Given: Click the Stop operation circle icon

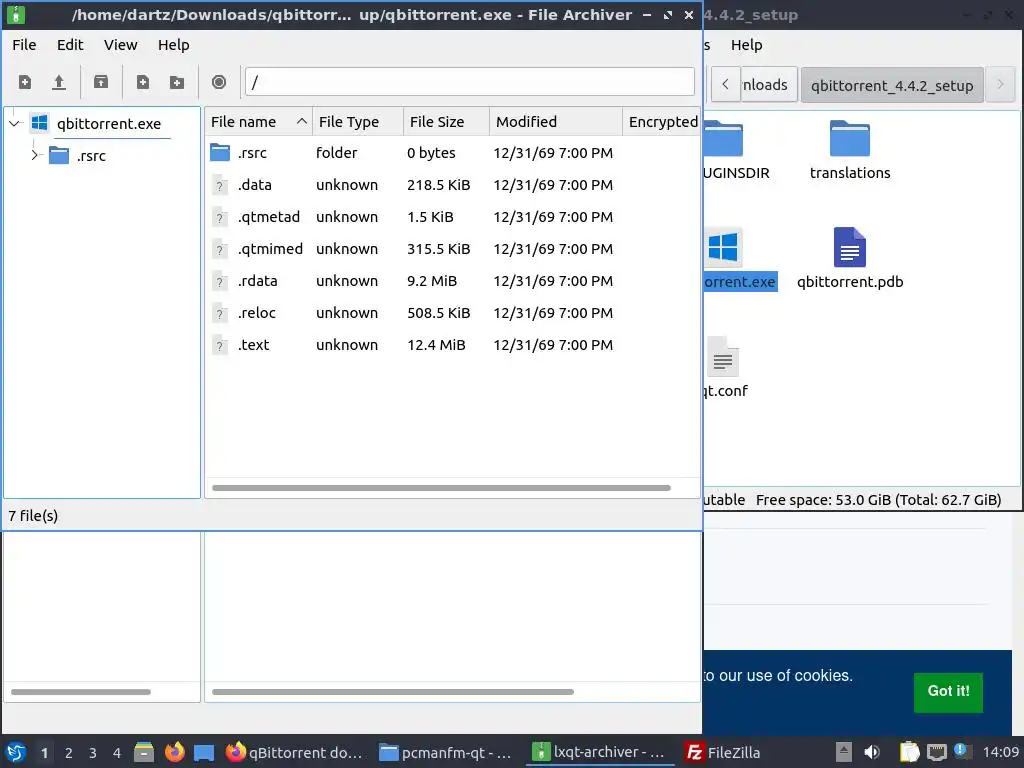Looking at the screenshot, I should (219, 82).
